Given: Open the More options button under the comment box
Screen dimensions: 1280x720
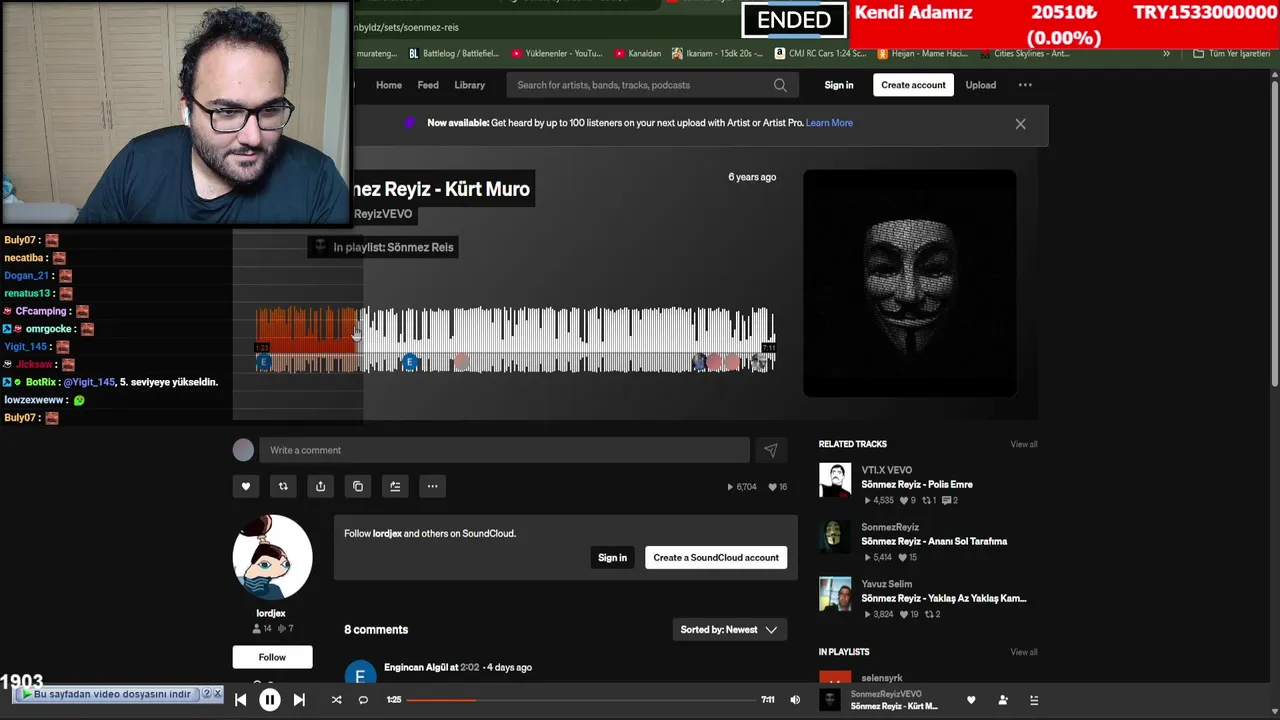Looking at the screenshot, I should point(432,486).
